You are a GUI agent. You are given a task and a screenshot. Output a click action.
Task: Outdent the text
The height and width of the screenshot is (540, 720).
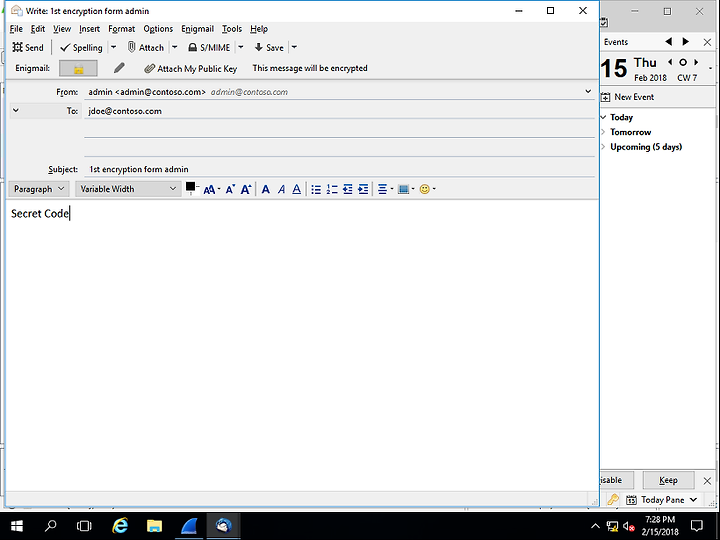[x=348, y=189]
